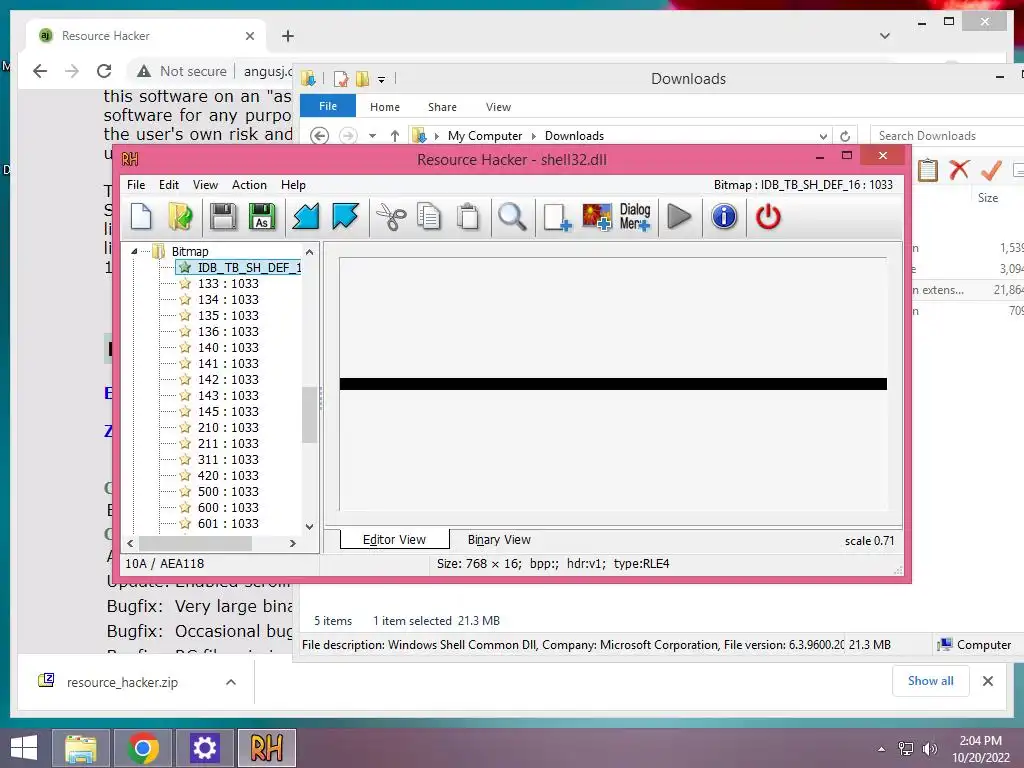Go back in Chrome browser

(40, 71)
